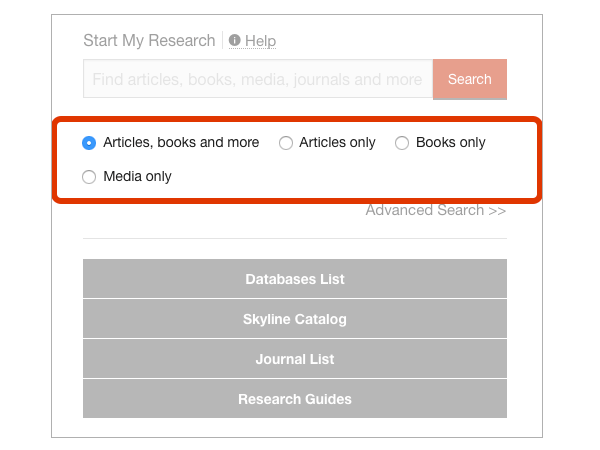Open the Databases List
600x450 pixels.
pos(295,279)
